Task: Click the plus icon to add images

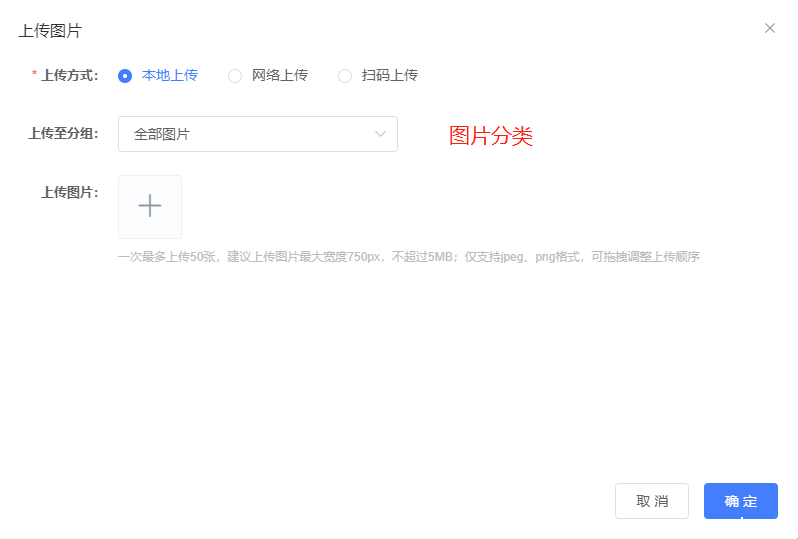Action: coord(150,207)
